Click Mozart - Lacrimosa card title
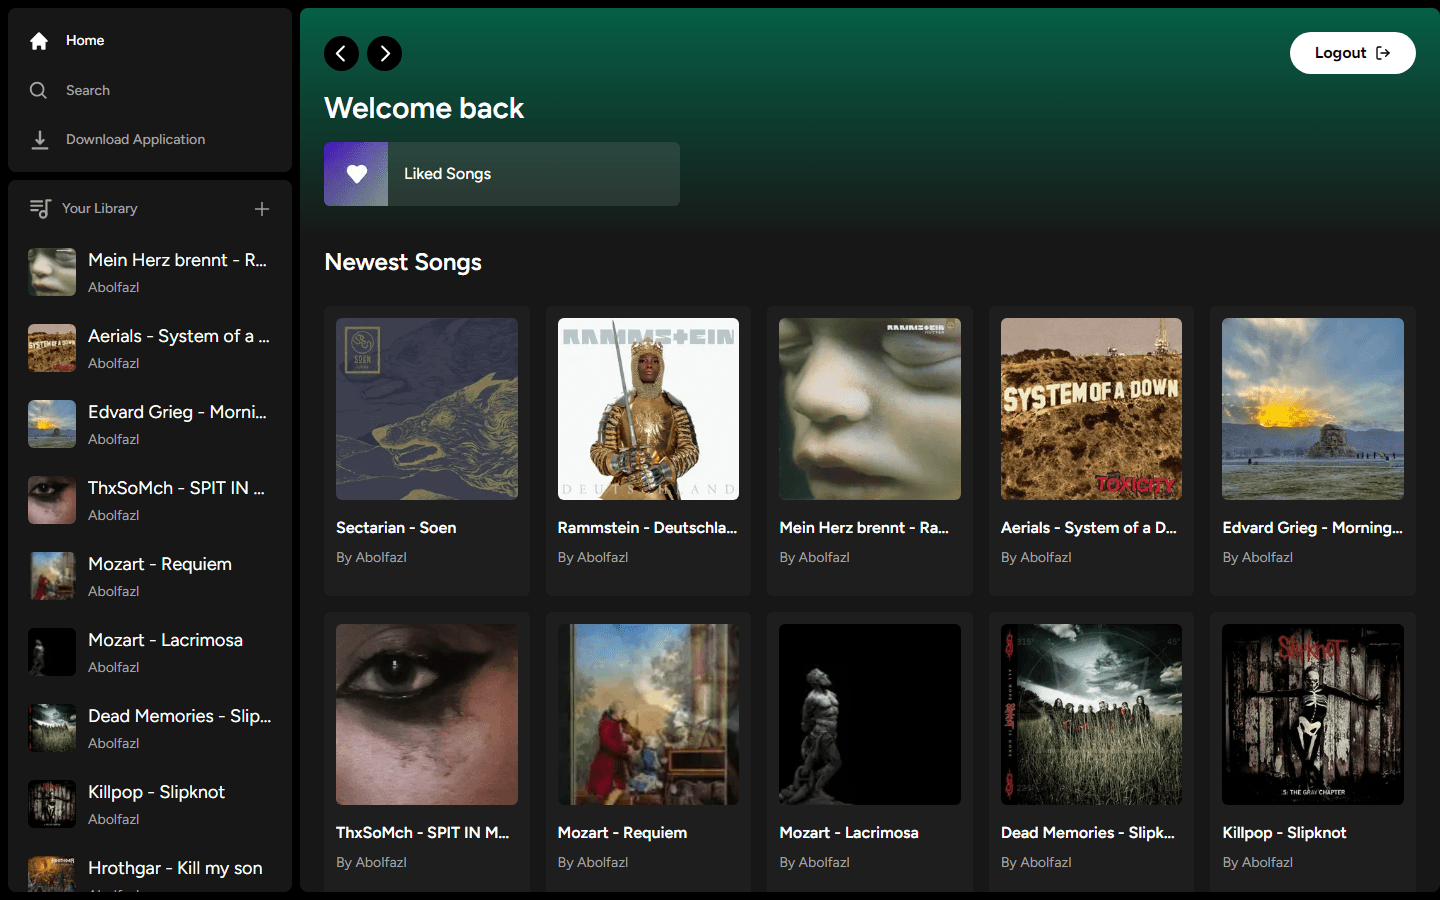This screenshot has width=1440, height=900. pyautogui.click(x=849, y=833)
